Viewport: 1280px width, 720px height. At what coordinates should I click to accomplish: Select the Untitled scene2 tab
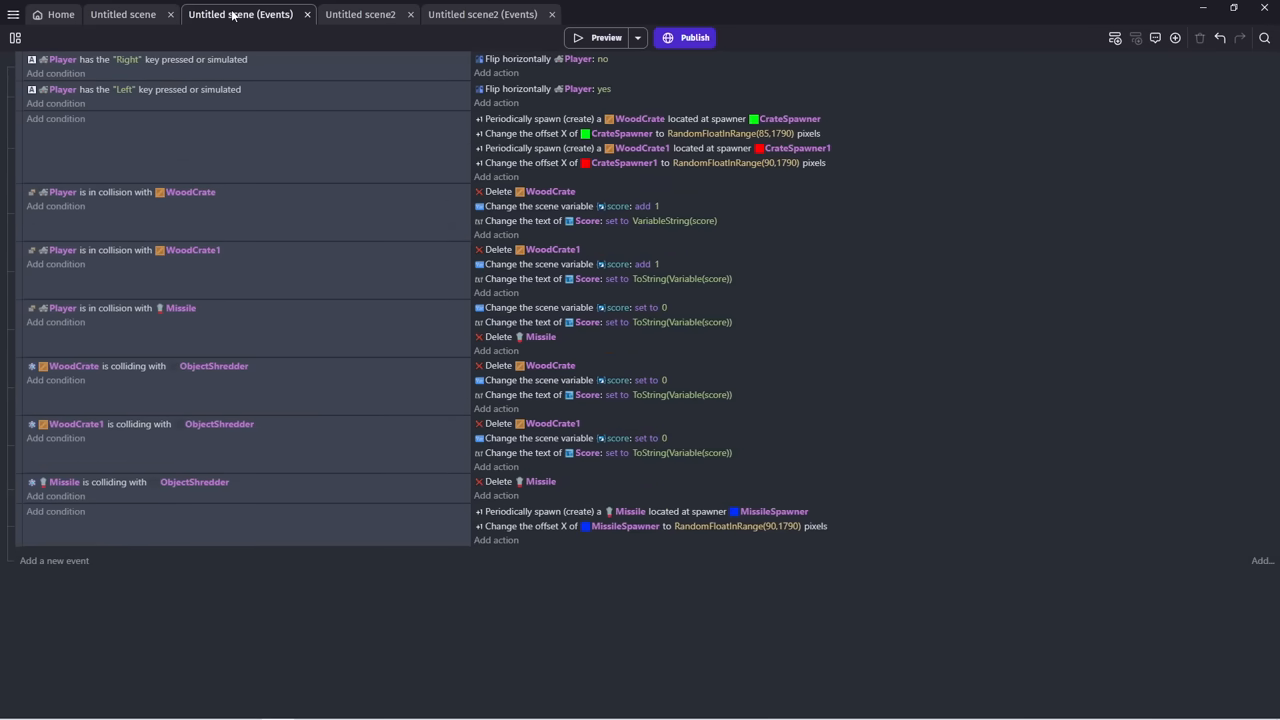(x=360, y=14)
